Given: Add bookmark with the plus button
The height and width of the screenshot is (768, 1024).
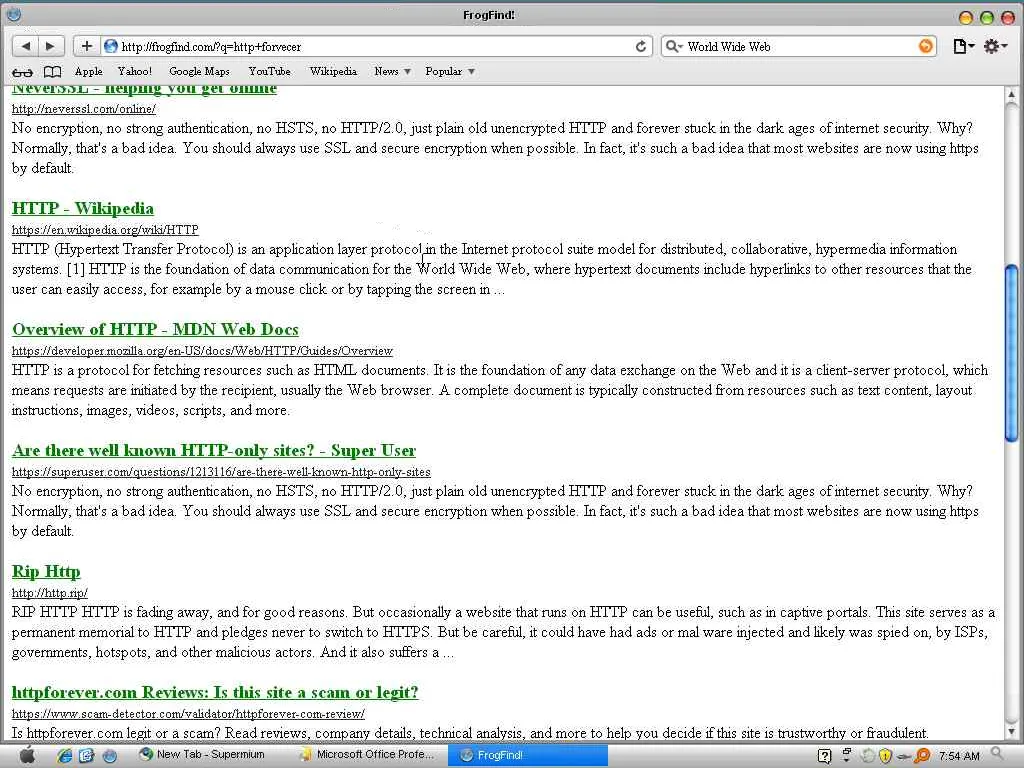Looking at the screenshot, I should (86, 46).
